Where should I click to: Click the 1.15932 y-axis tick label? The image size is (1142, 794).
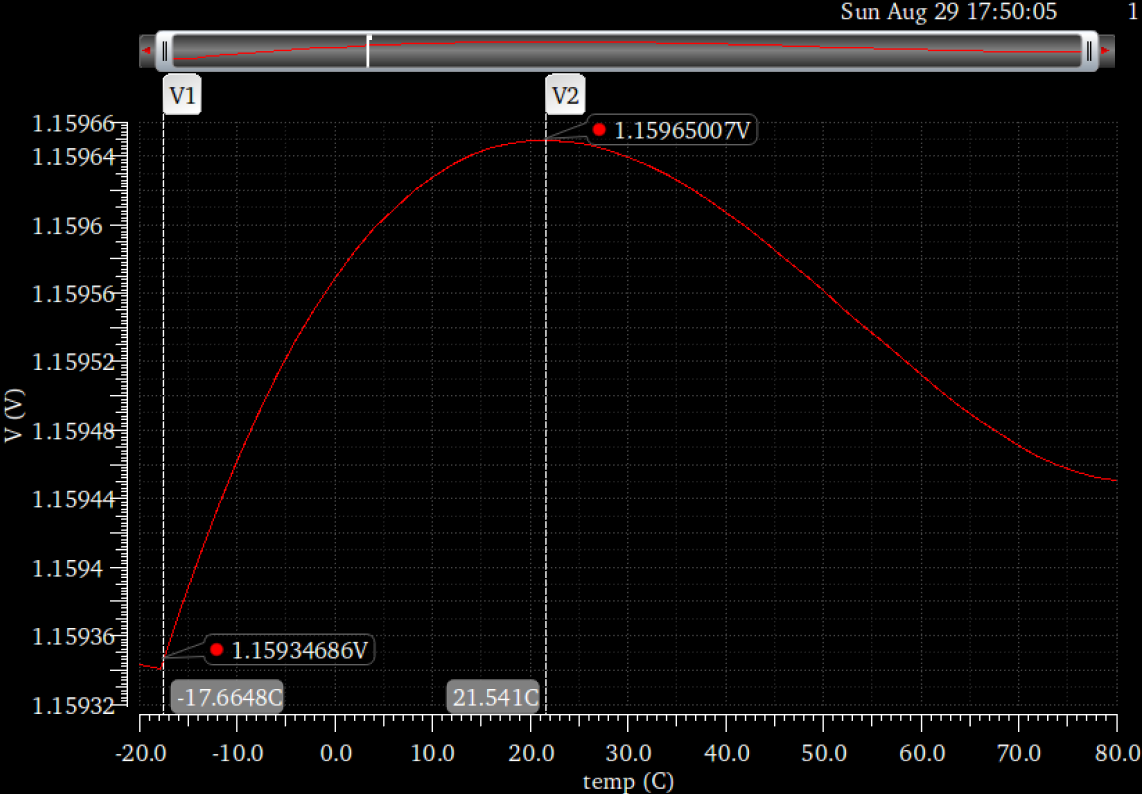[74, 706]
